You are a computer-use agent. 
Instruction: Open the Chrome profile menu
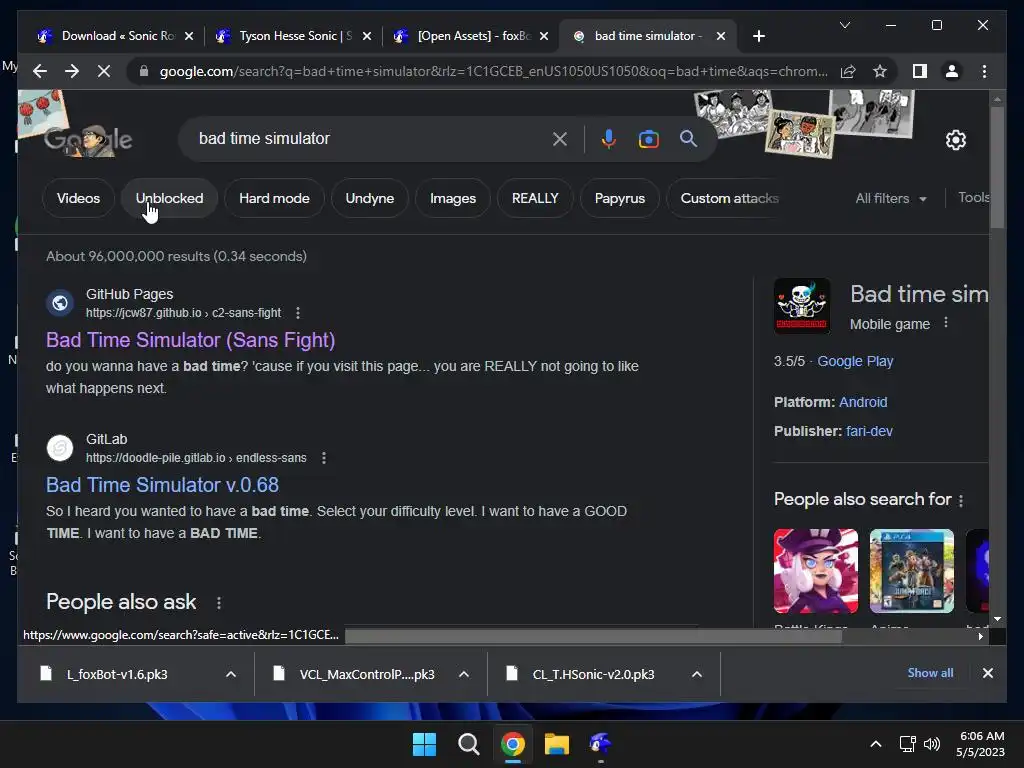[x=952, y=71]
